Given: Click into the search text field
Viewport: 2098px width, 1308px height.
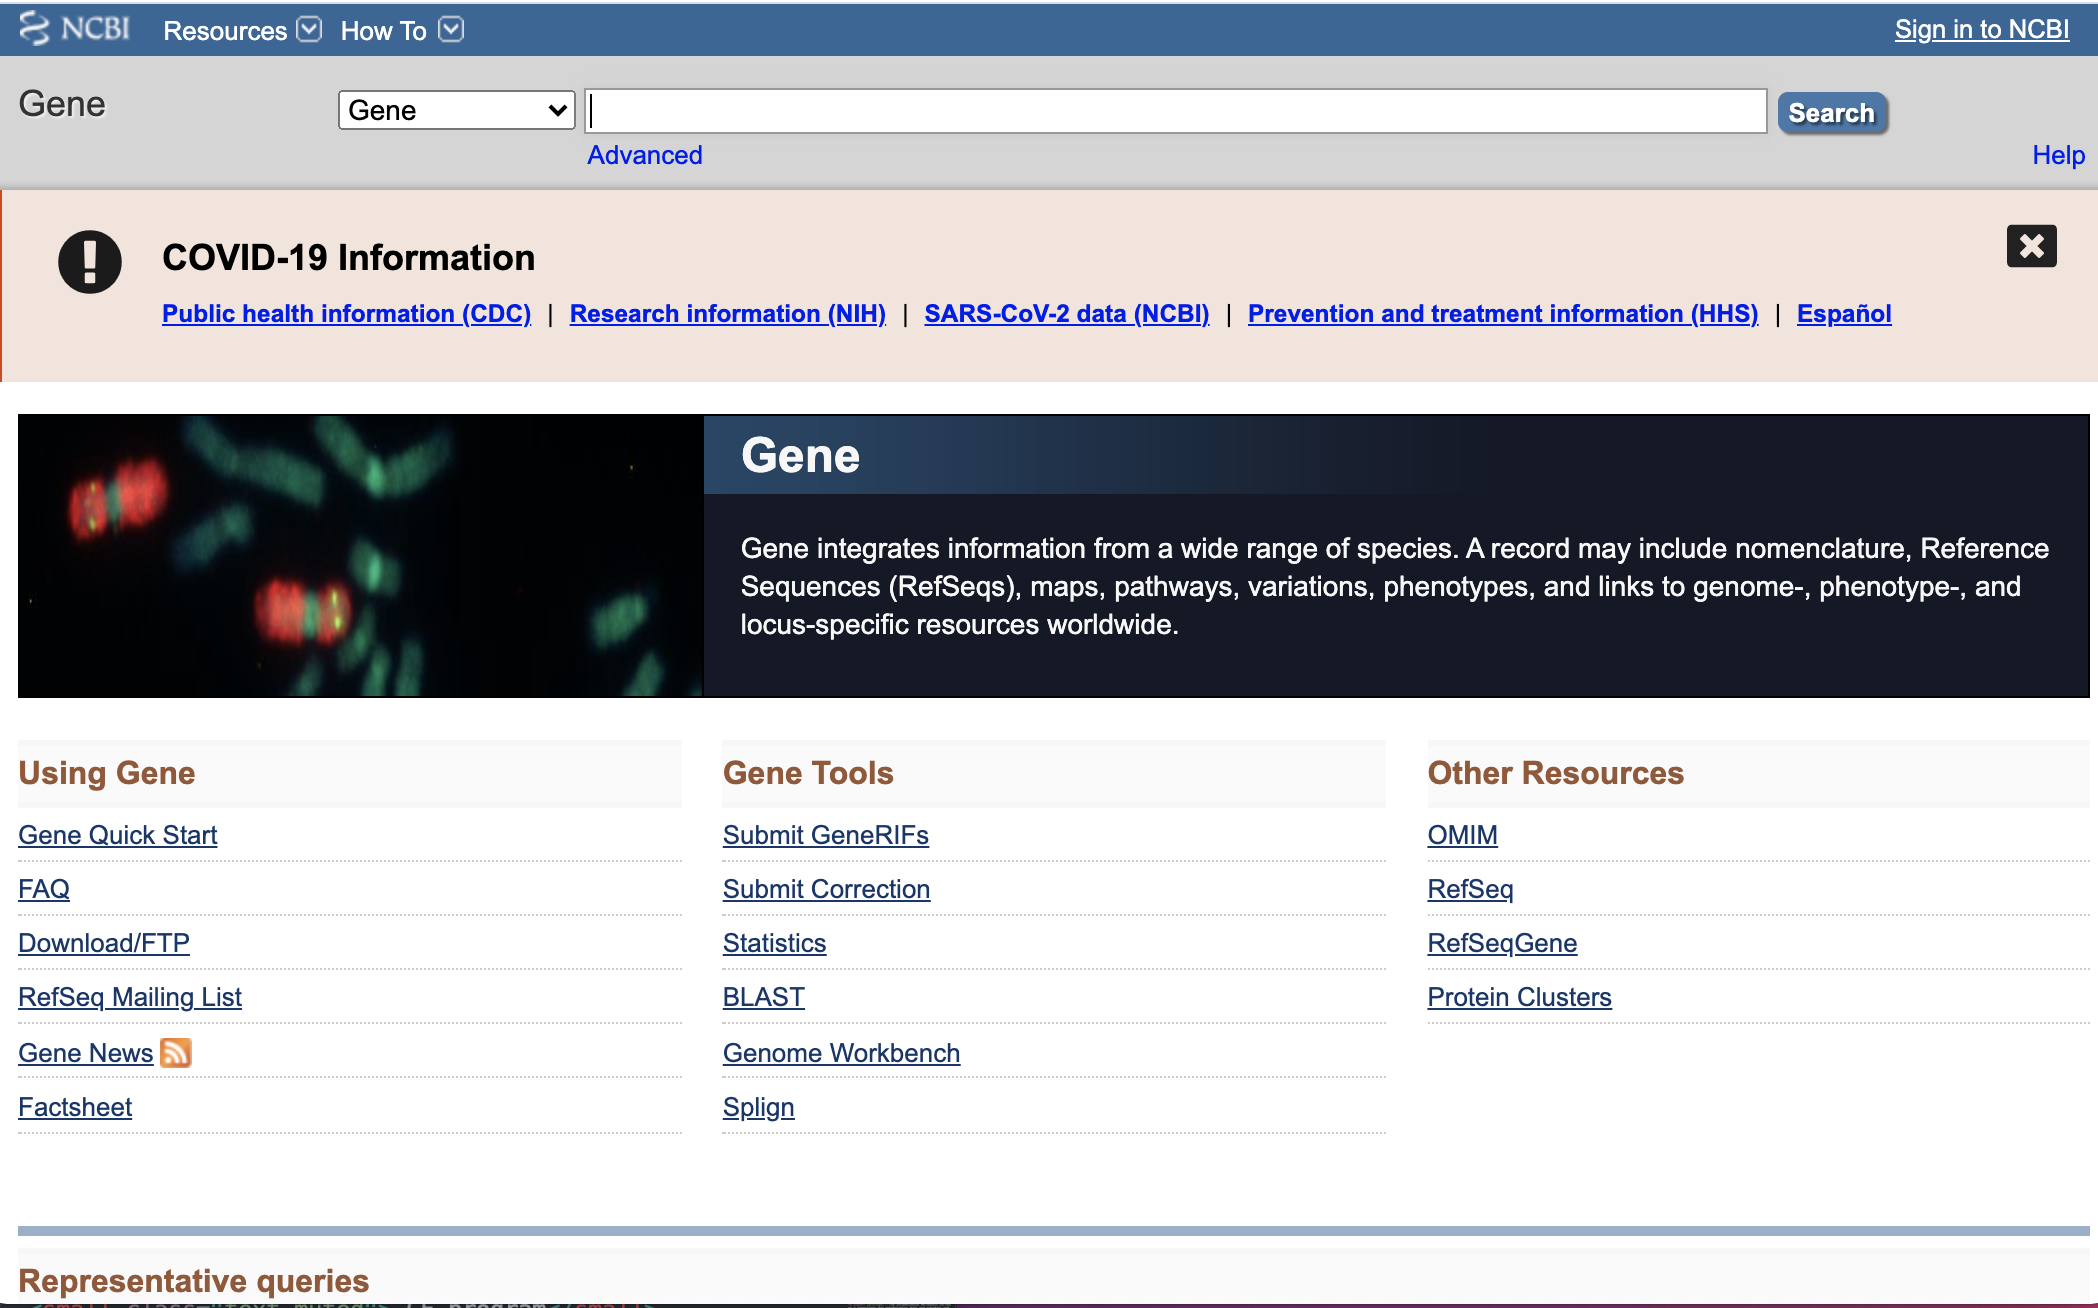Looking at the screenshot, I should click(x=1176, y=111).
